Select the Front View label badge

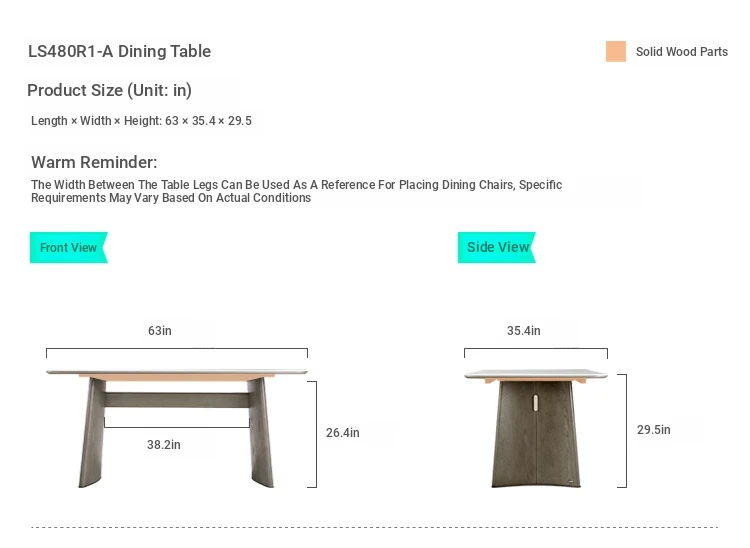tap(68, 248)
